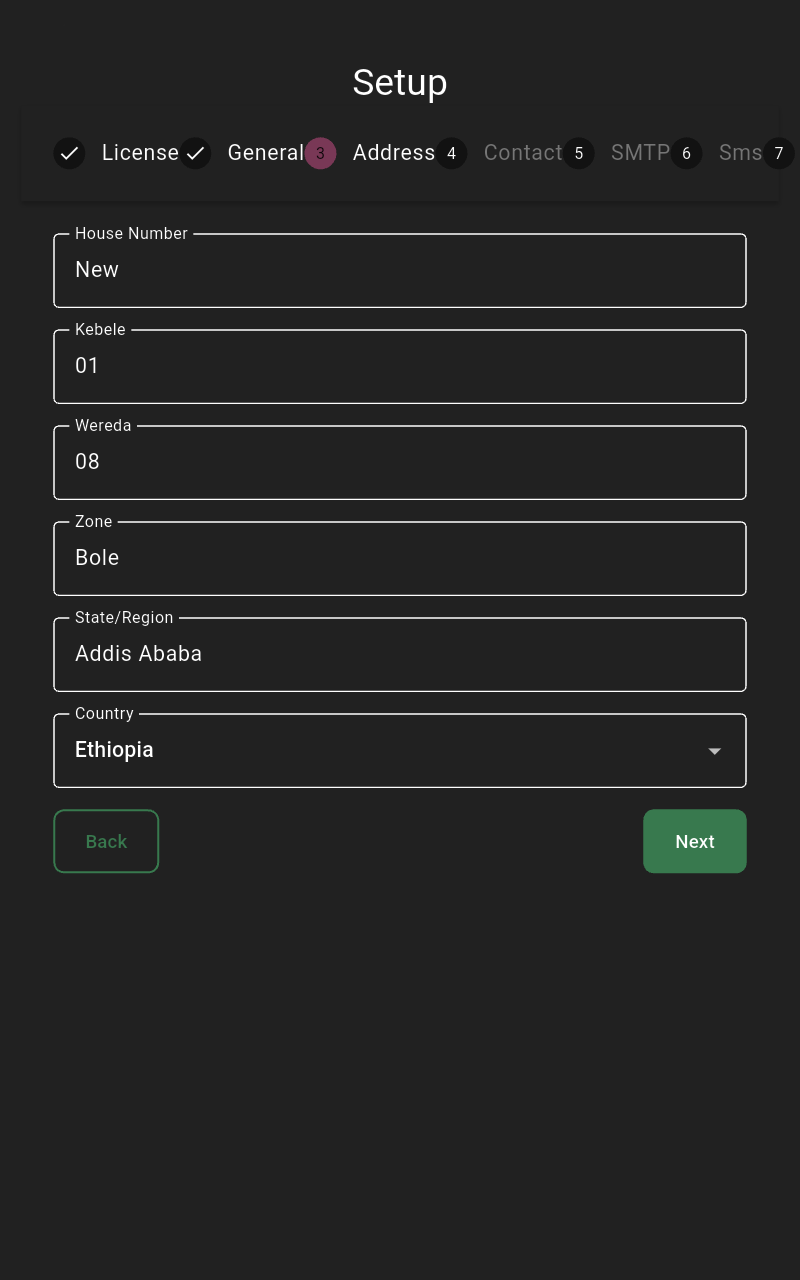Click the step 7 circle beside Sms
800x1280 pixels.
point(778,153)
